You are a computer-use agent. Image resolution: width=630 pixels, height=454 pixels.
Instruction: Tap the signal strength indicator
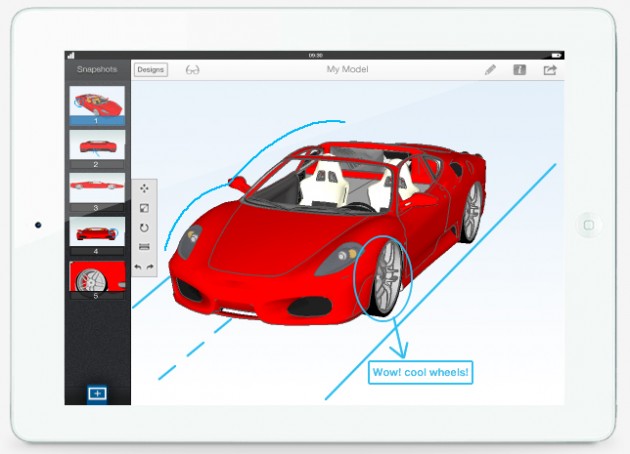coord(72,55)
